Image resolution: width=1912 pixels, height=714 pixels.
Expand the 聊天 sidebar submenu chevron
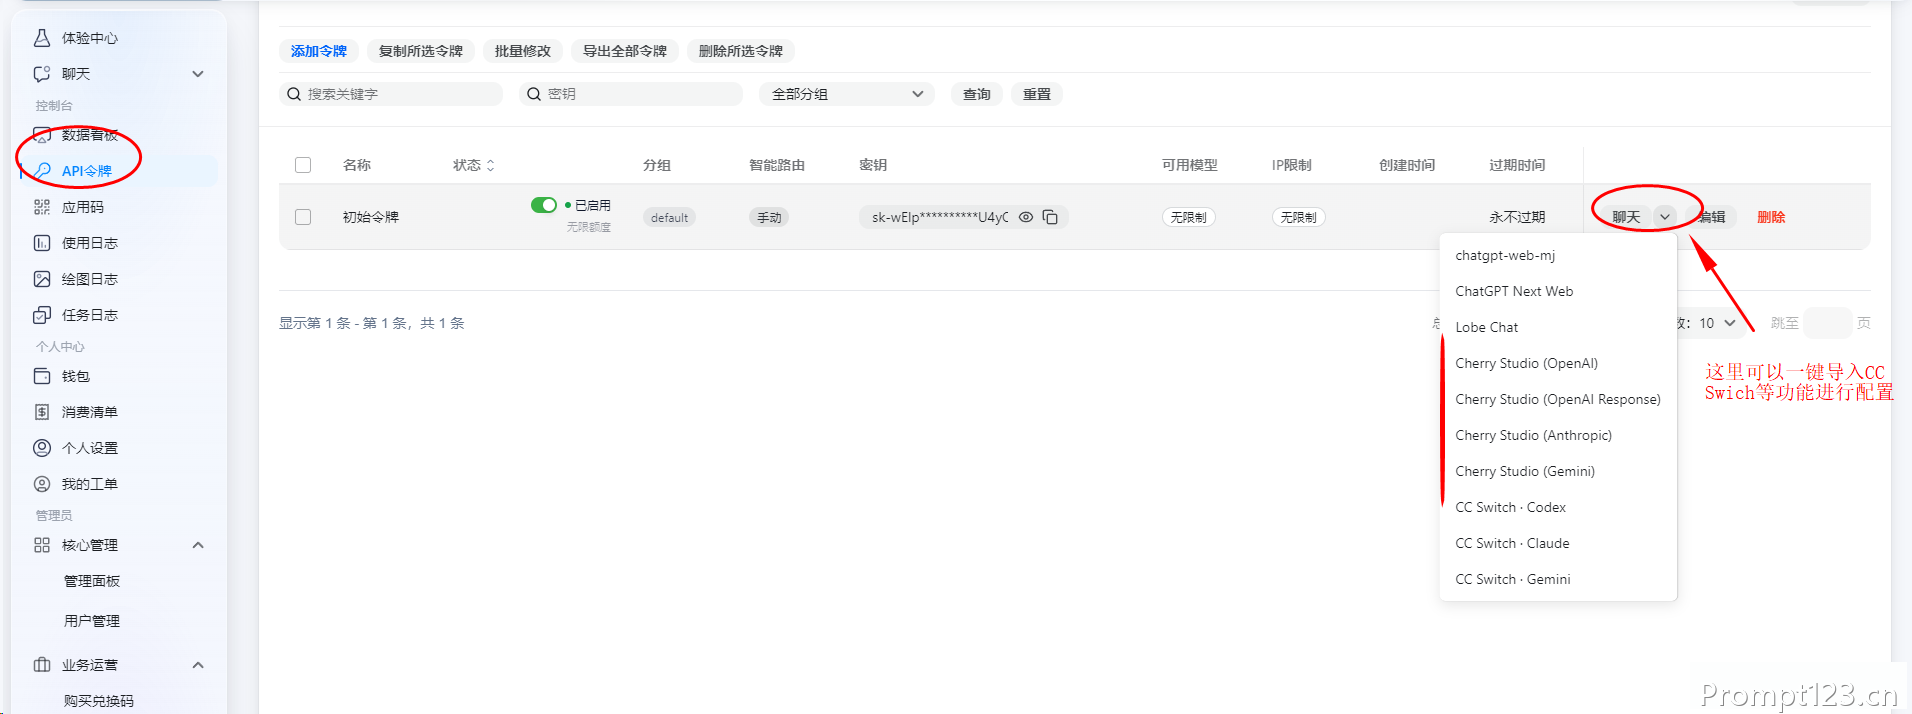pyautogui.click(x=198, y=74)
